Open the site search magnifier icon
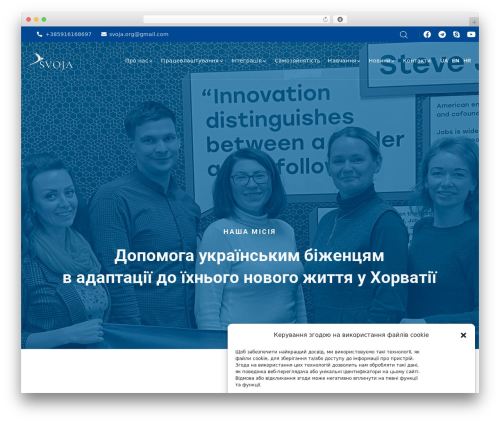This screenshot has width=500, height=423. pos(403,34)
